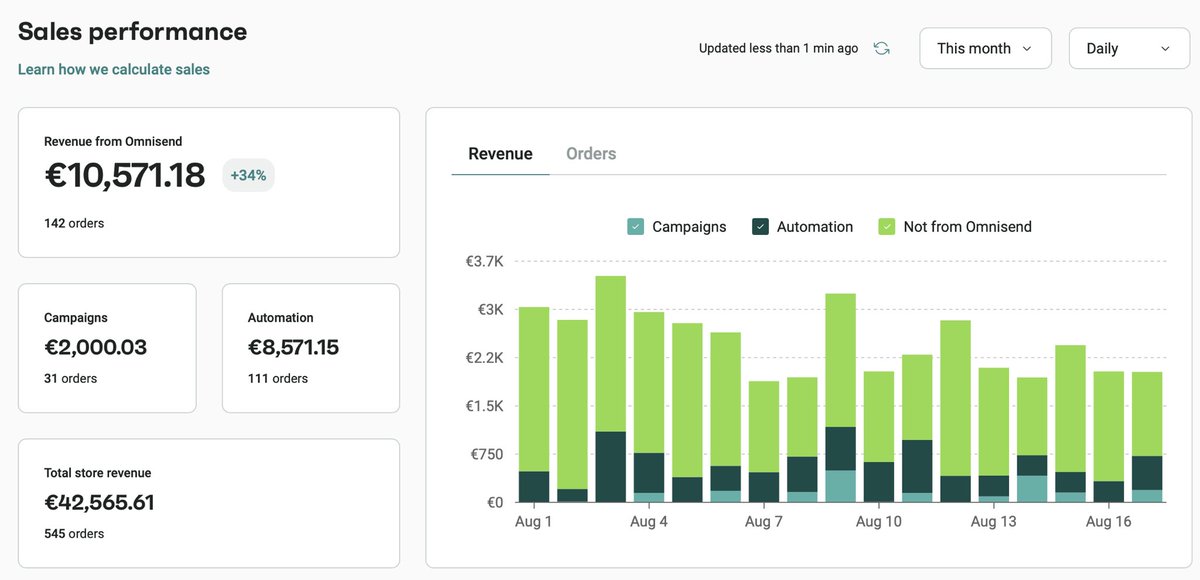Click the Aug 4 axis label
1200x580 pixels.
coord(649,522)
